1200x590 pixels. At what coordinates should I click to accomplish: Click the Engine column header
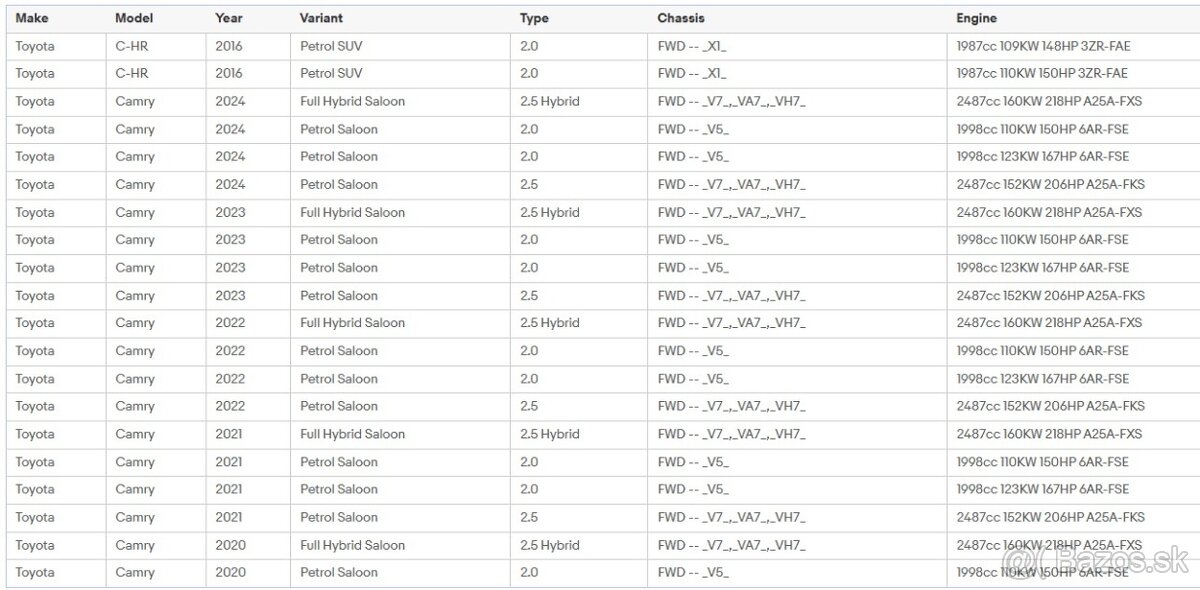coord(976,18)
